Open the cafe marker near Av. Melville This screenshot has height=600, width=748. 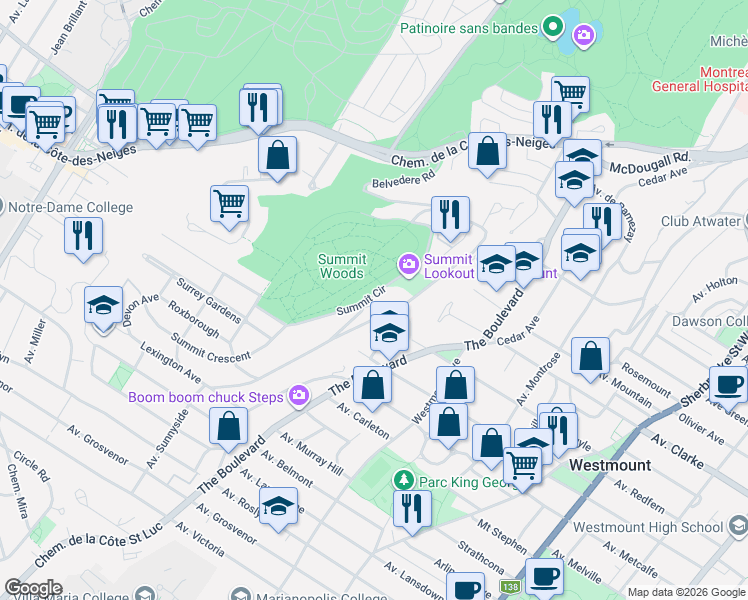tap(544, 578)
